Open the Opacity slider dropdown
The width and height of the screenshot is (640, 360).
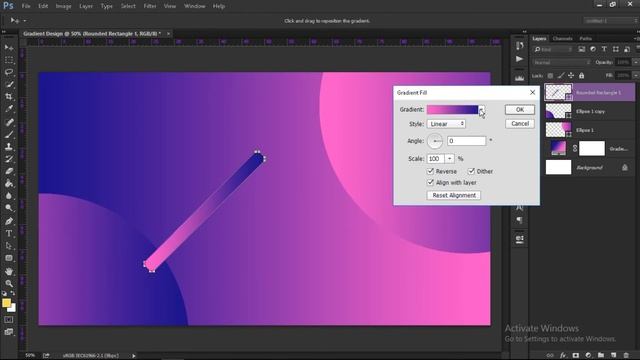click(636, 62)
